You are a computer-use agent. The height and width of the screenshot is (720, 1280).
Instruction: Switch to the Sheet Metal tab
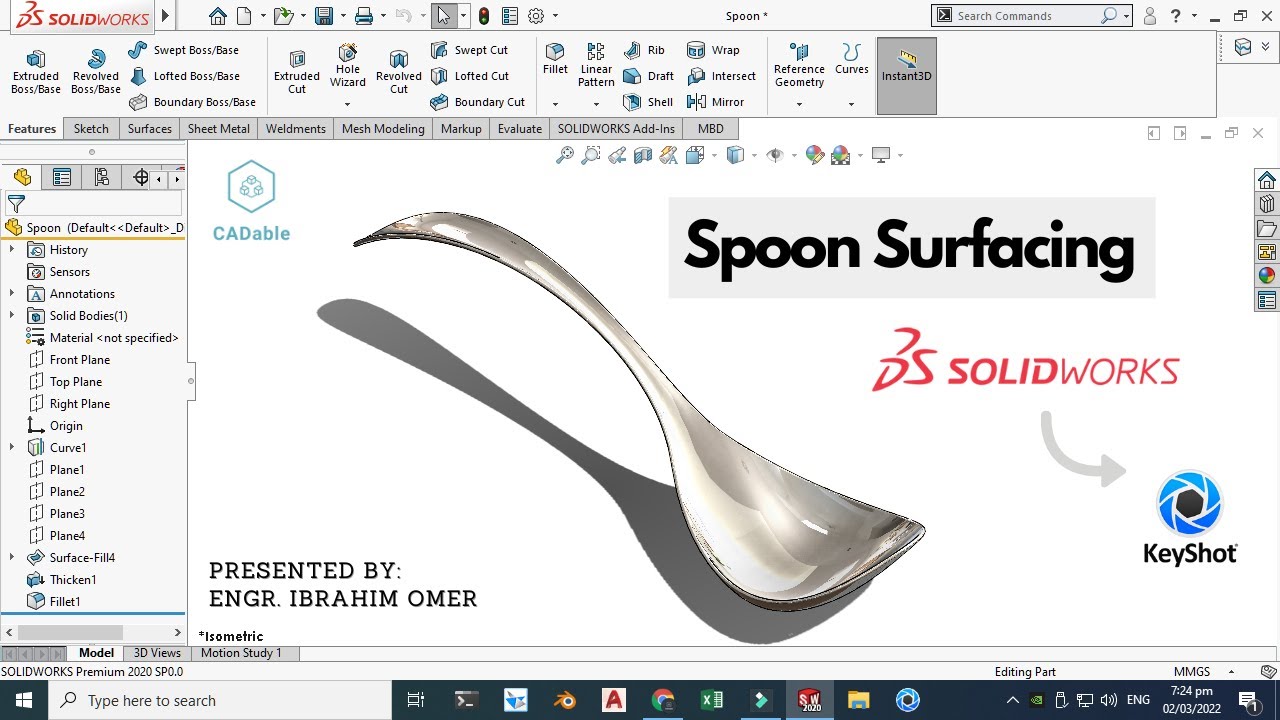(219, 129)
